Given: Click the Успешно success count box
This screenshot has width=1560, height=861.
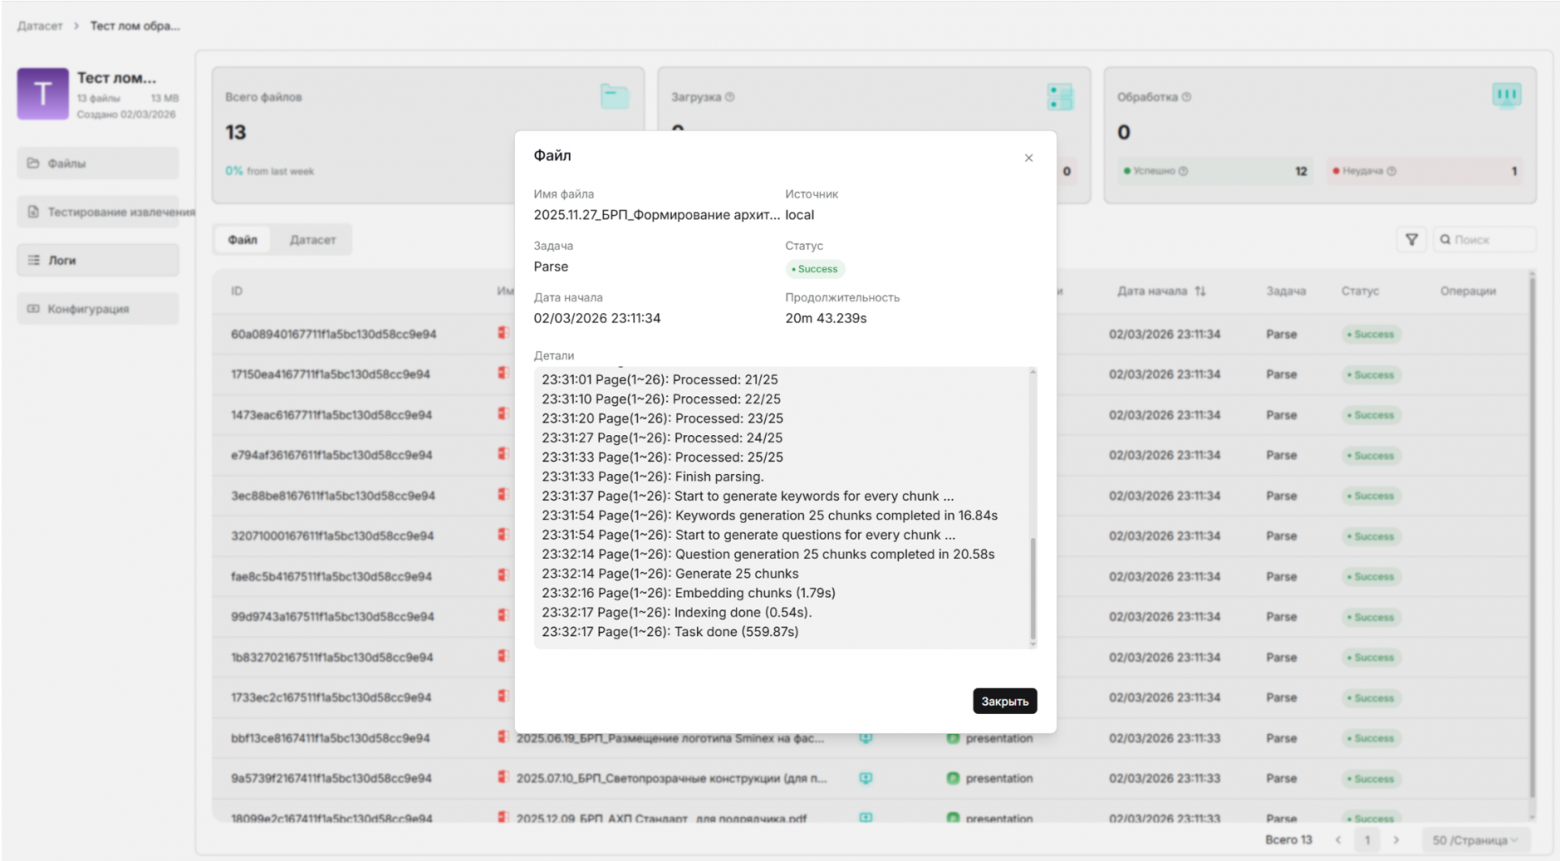Looking at the screenshot, I should tap(1215, 171).
